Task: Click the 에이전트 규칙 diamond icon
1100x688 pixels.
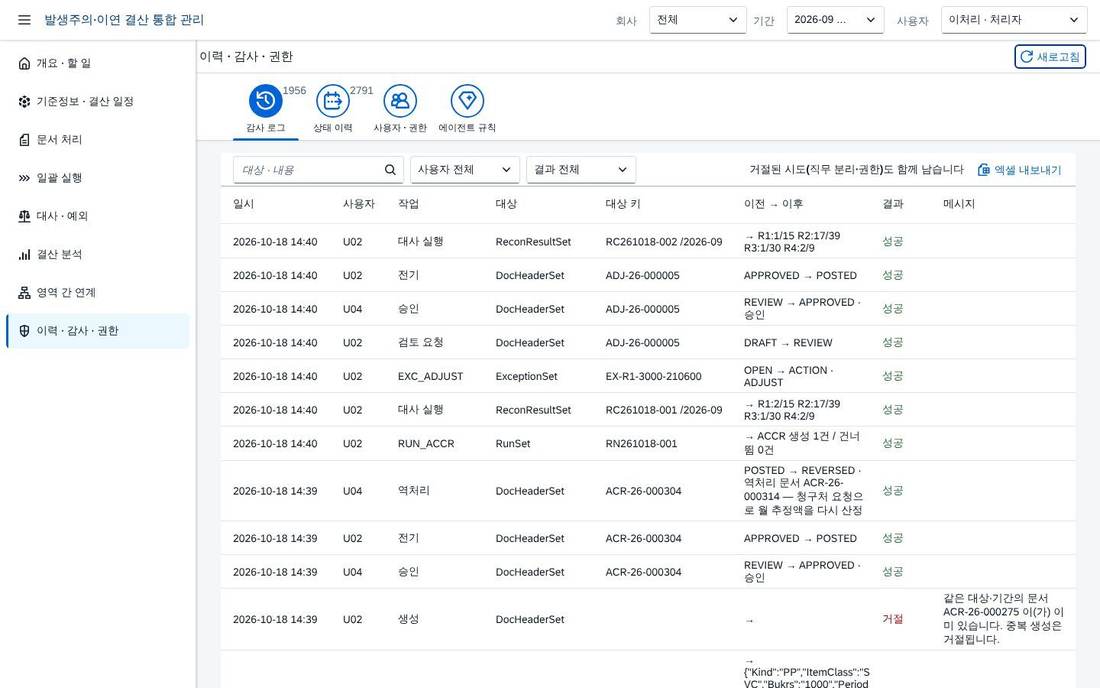Action: 467,101
